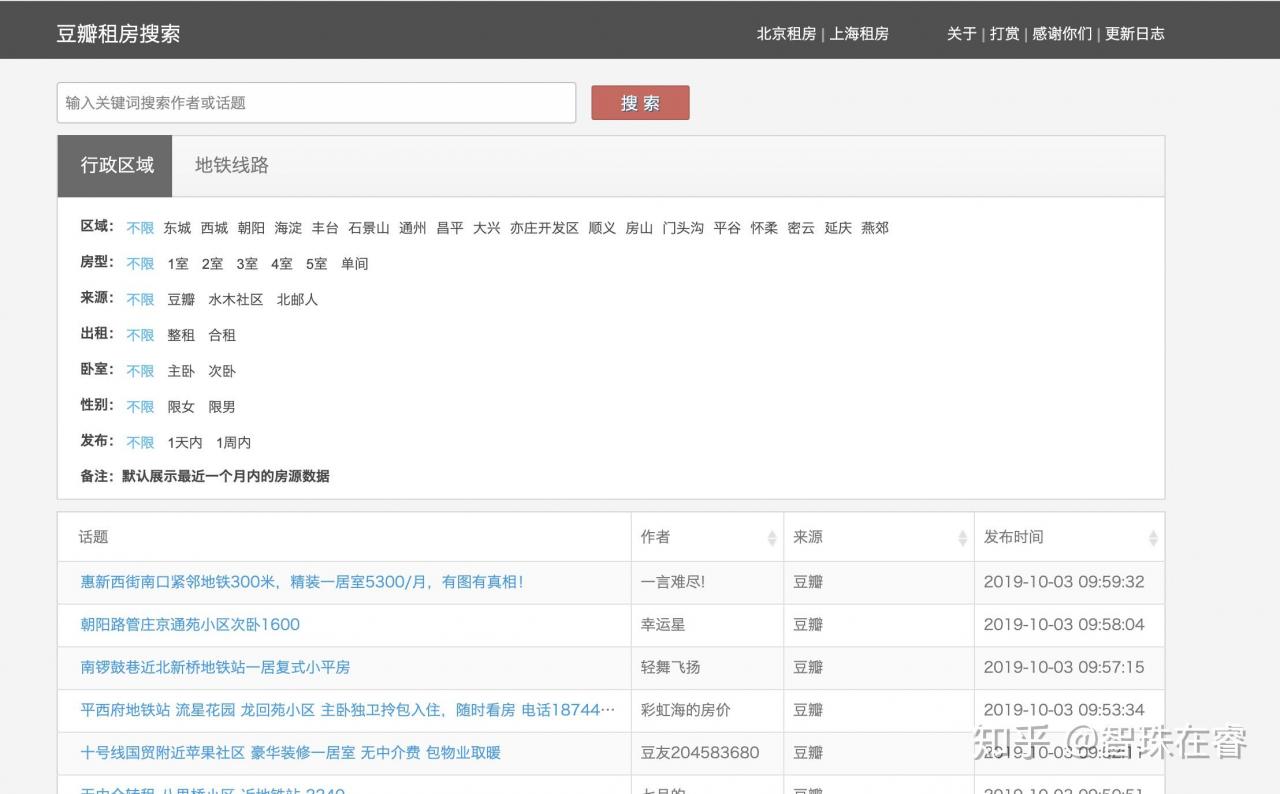Select 不限 in the 房型 filter row
This screenshot has height=794, width=1280.
[x=140, y=264]
